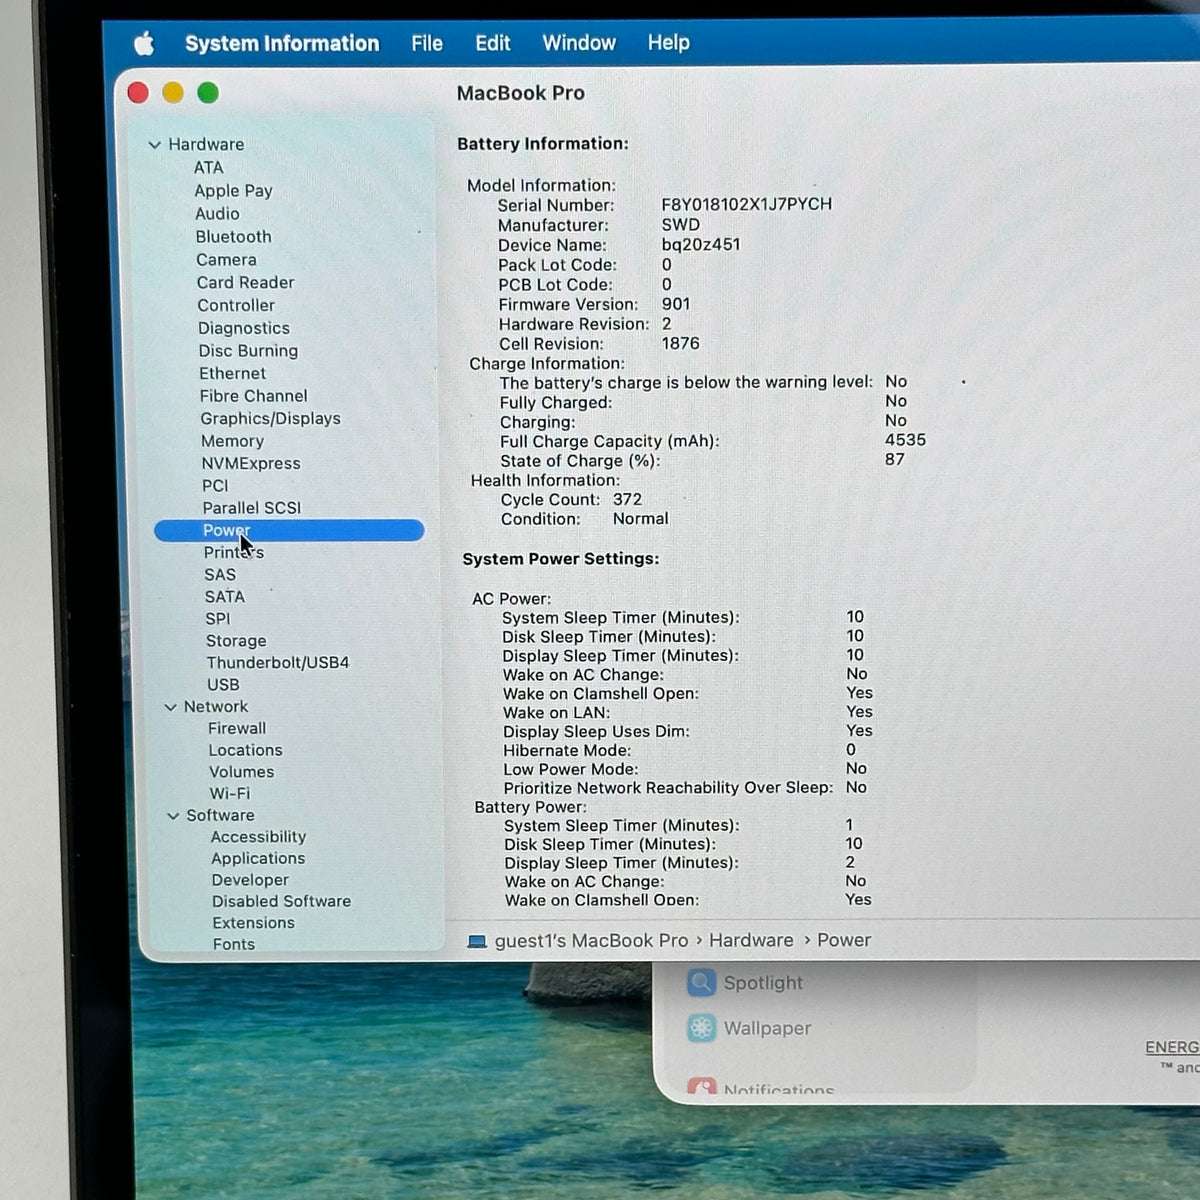The height and width of the screenshot is (1200, 1200).
Task: Select Disabled Software in the sidebar
Action: click(281, 902)
